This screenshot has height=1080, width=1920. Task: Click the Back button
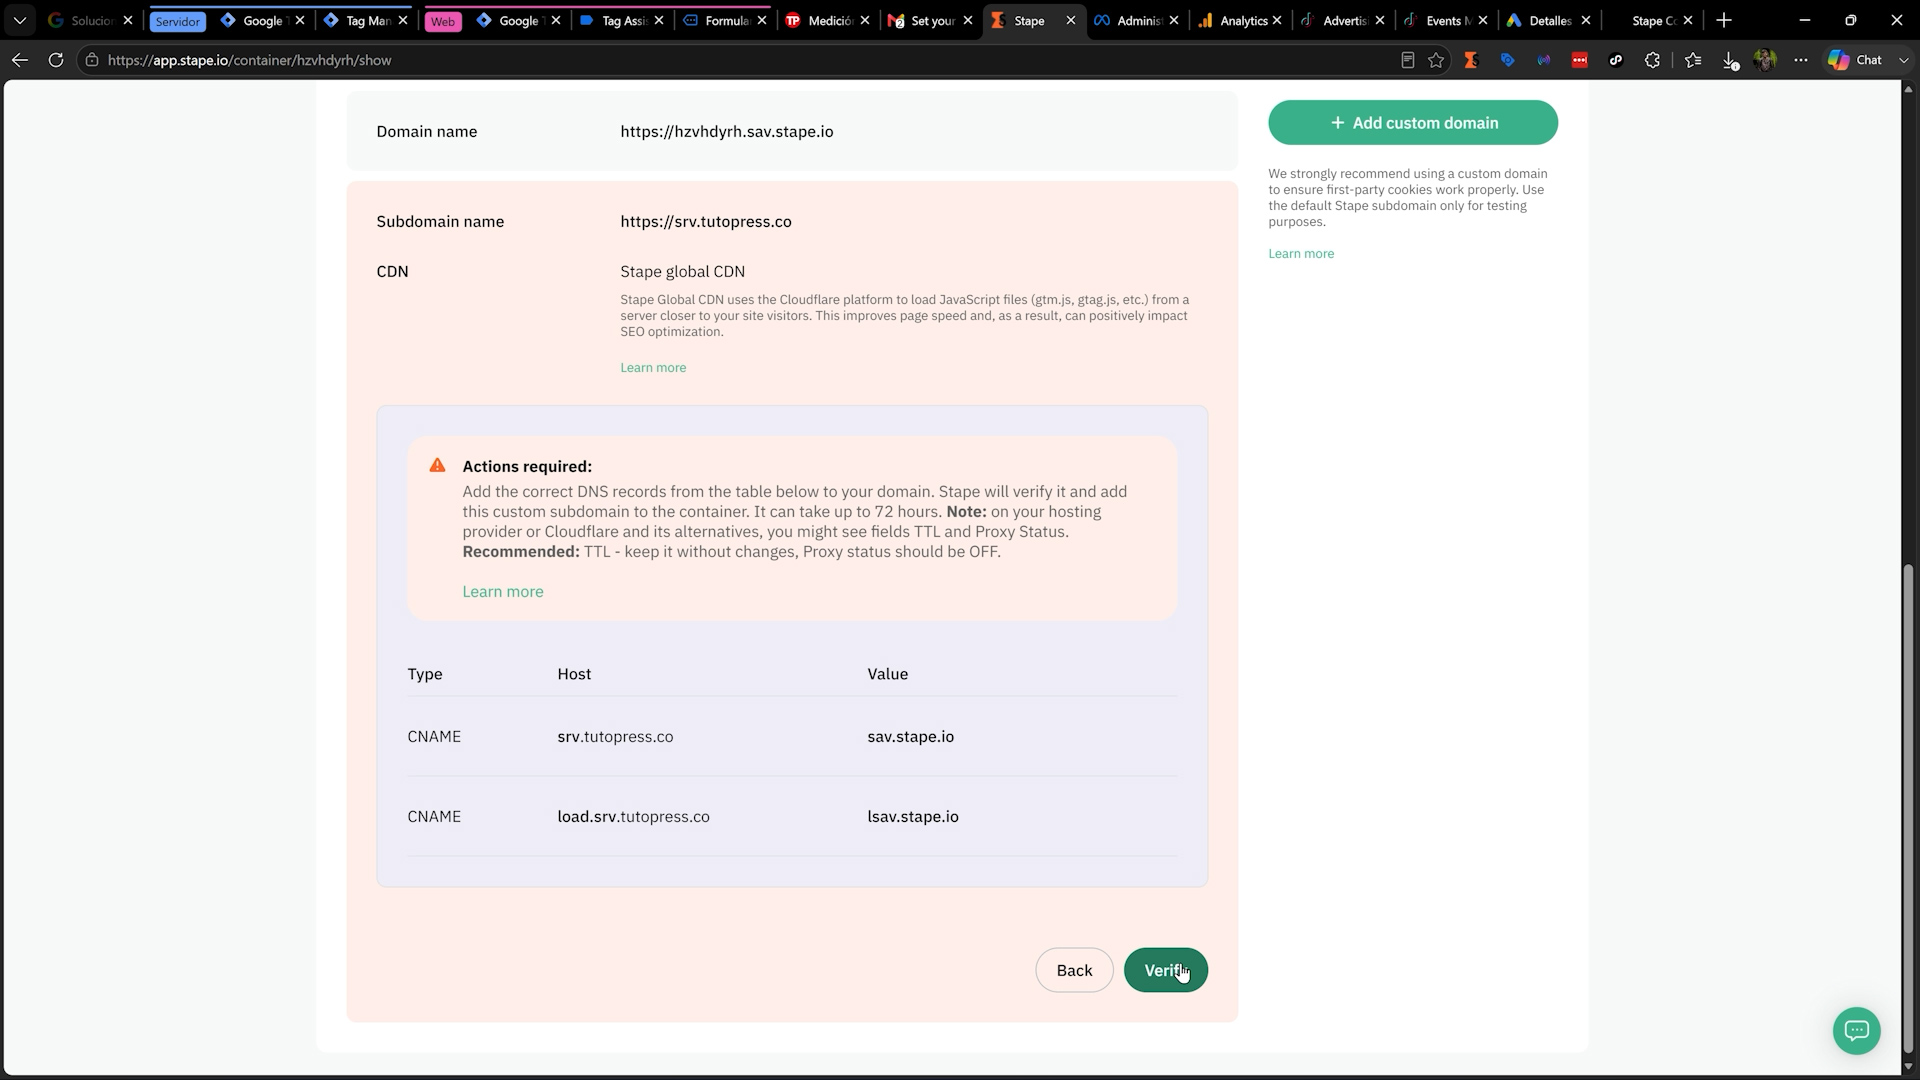(x=1074, y=970)
